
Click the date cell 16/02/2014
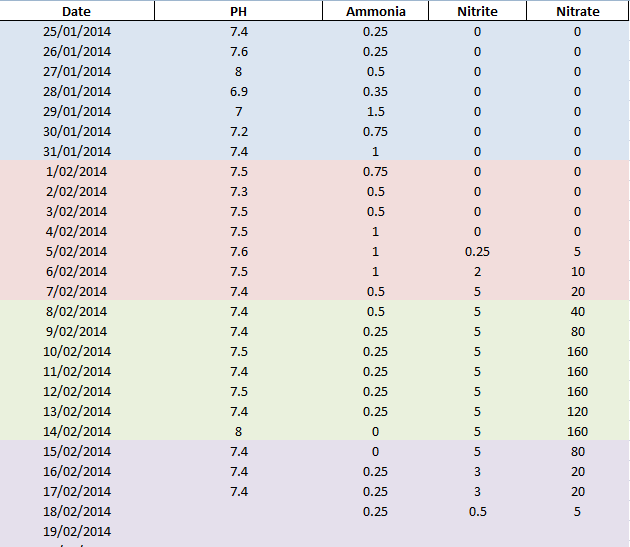77,471
